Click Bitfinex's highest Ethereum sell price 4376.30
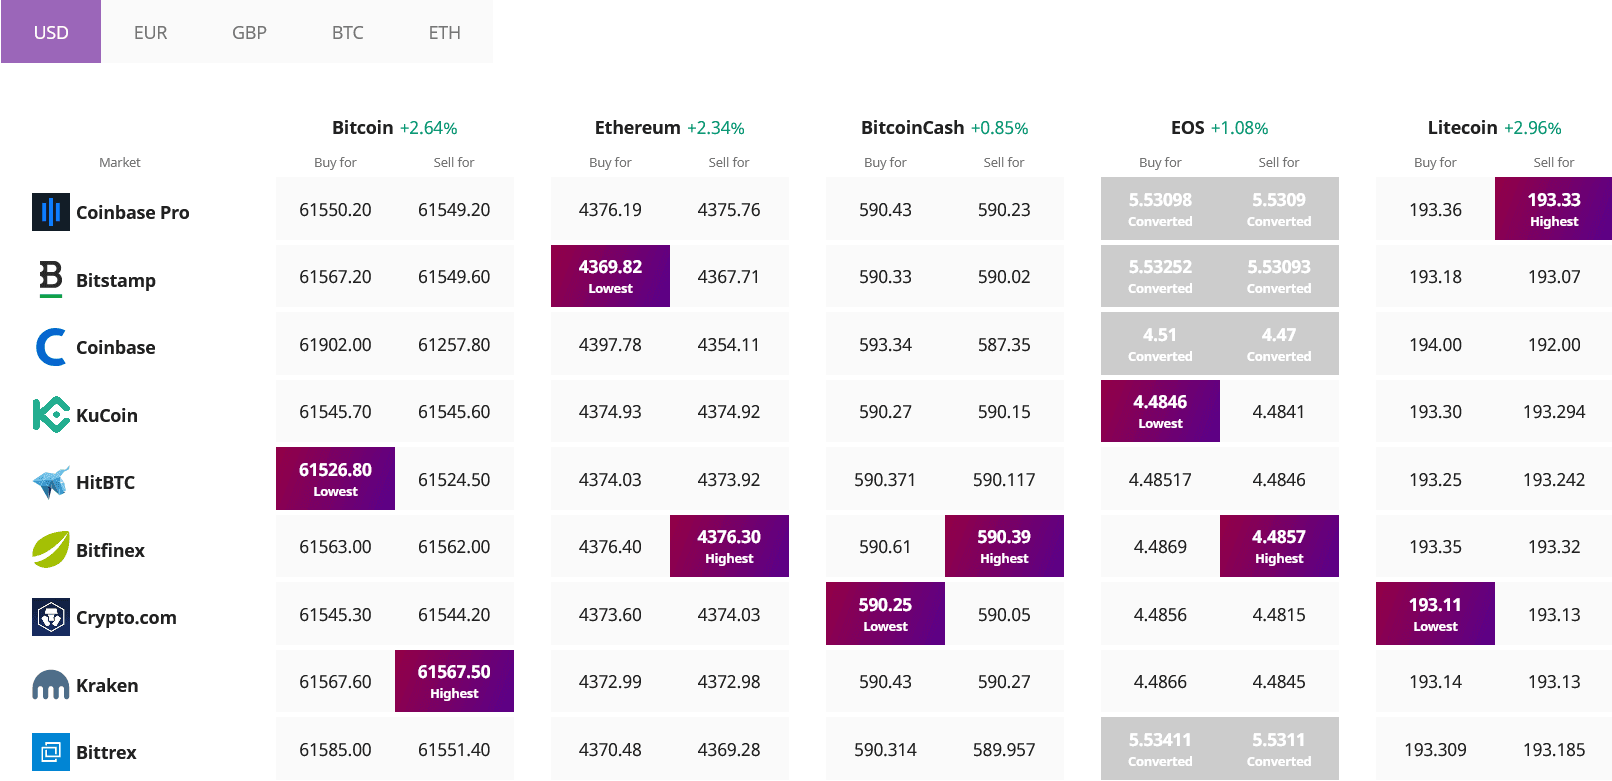The height and width of the screenshot is (781, 1612). (729, 546)
